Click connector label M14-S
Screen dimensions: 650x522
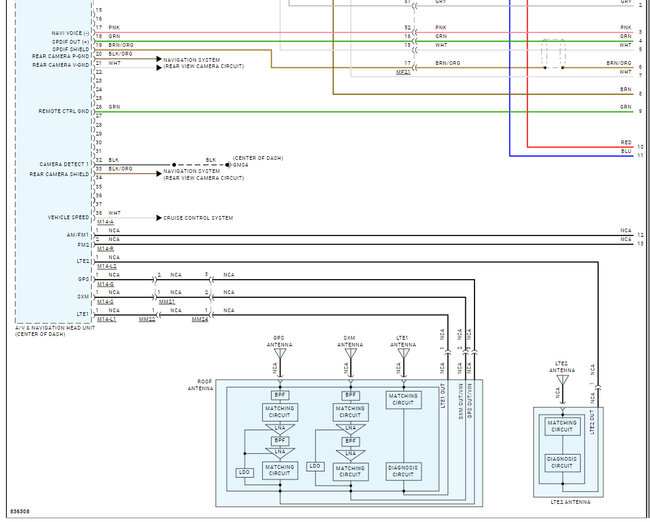[x=105, y=302]
